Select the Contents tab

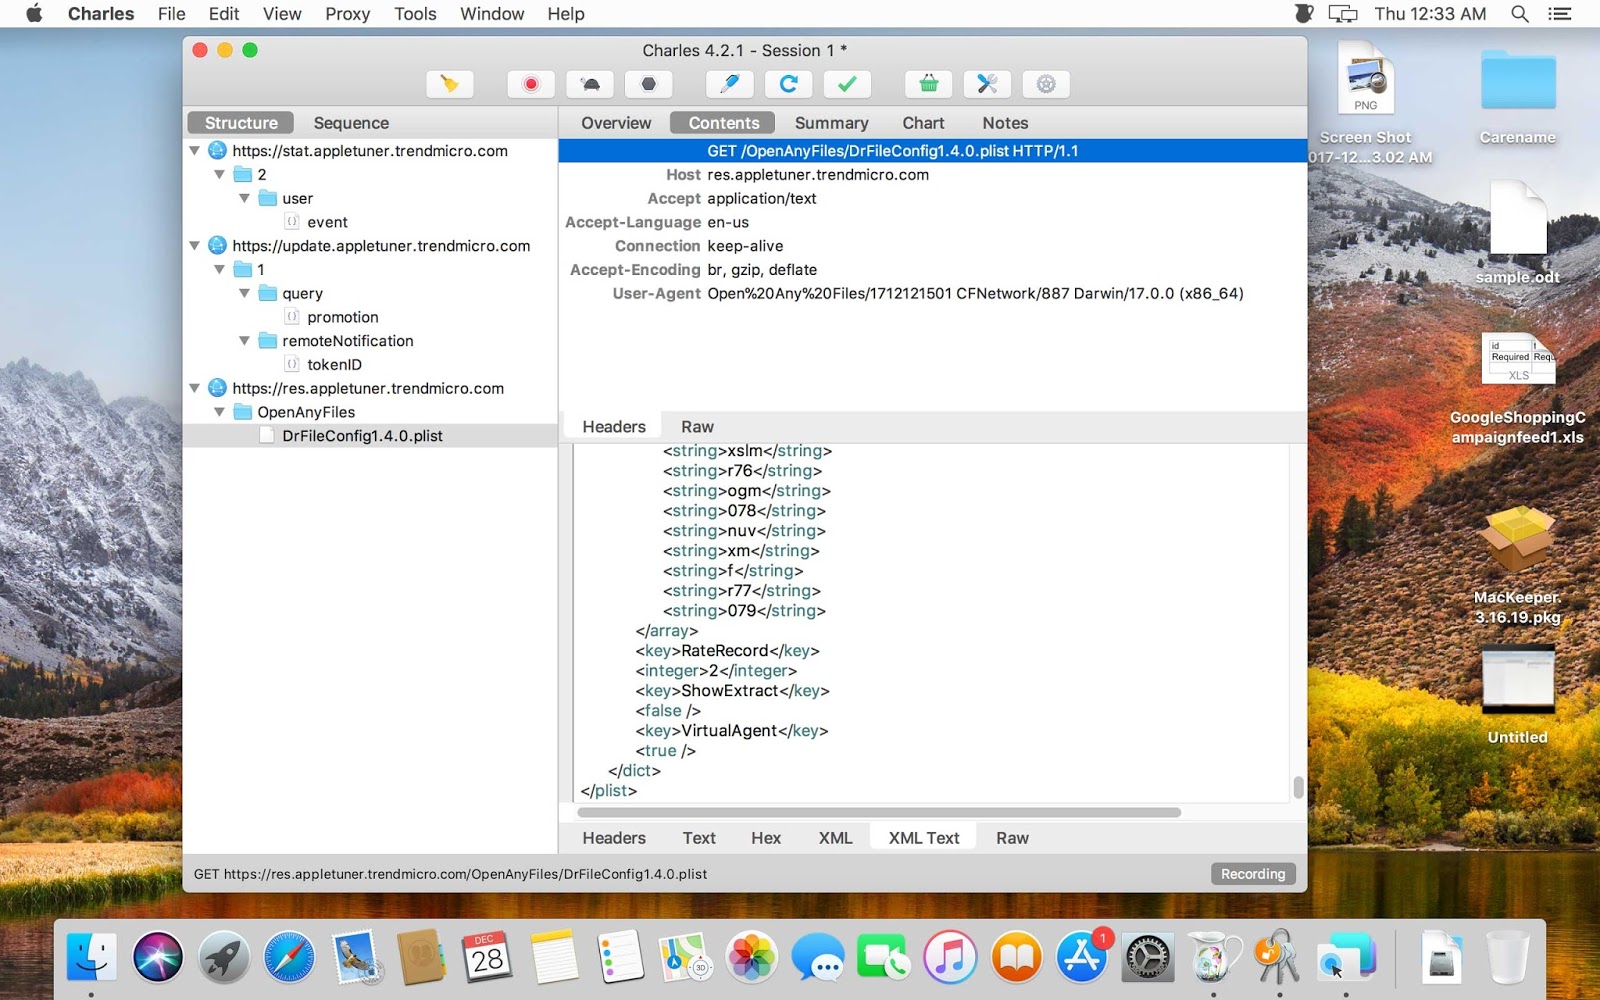[x=724, y=123]
